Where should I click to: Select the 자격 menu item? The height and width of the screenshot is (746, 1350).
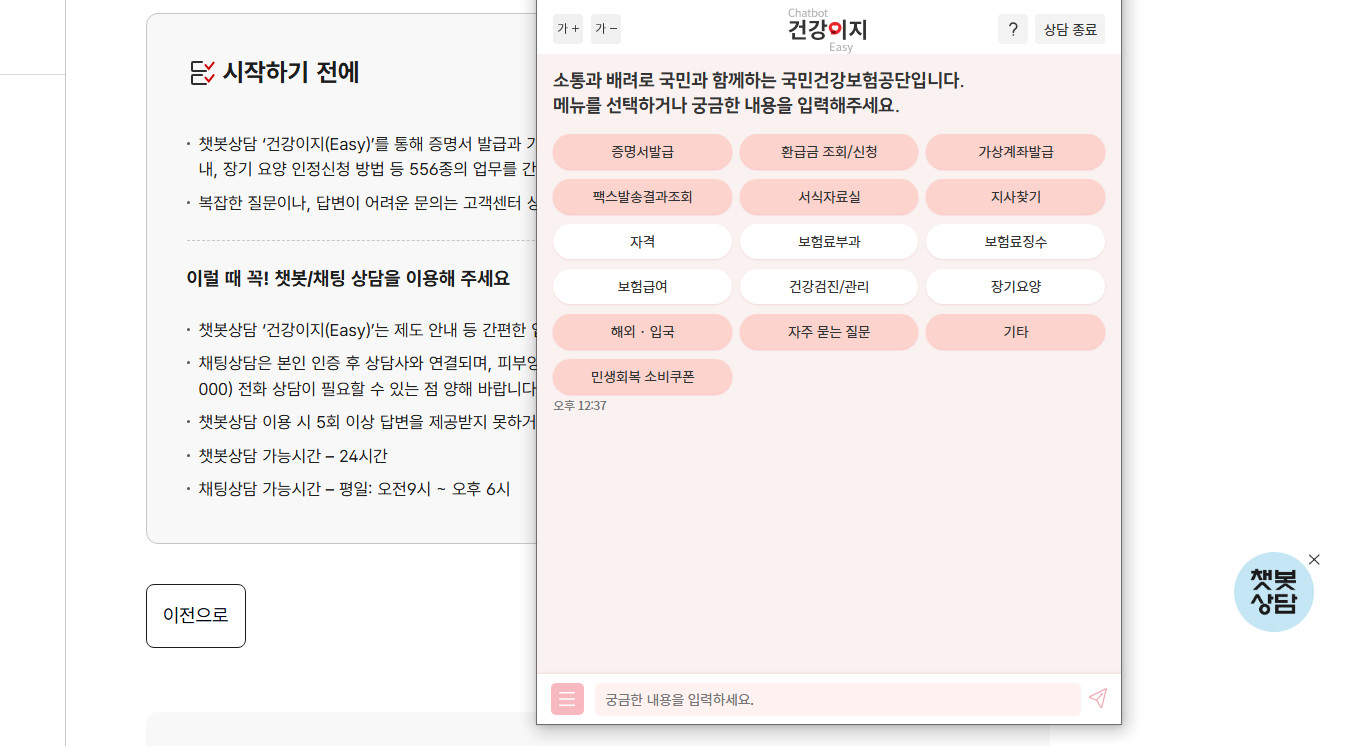point(642,241)
